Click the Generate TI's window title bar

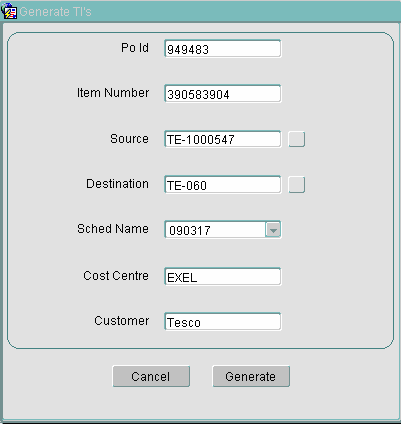tap(200, 12)
